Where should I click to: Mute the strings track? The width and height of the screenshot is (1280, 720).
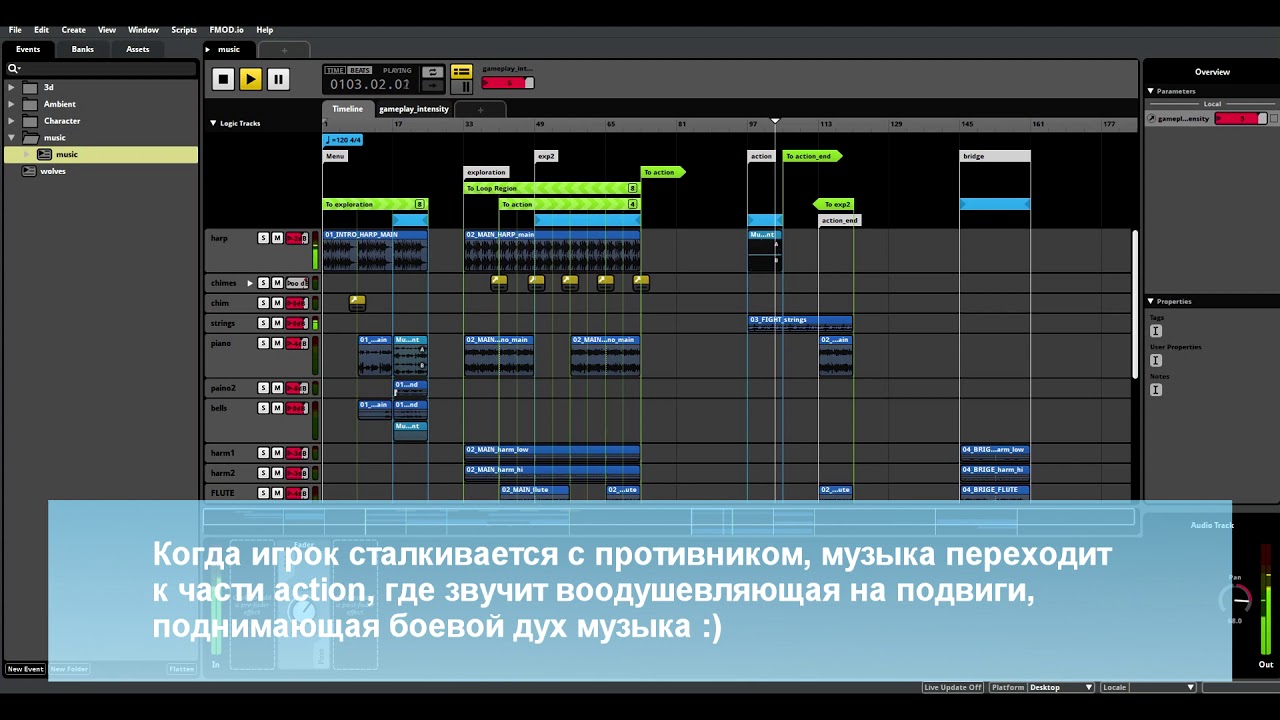click(x=277, y=323)
